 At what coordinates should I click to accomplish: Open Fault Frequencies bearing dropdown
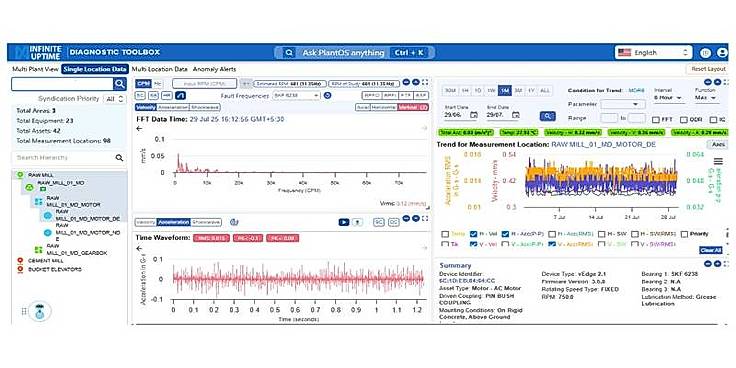(296, 95)
